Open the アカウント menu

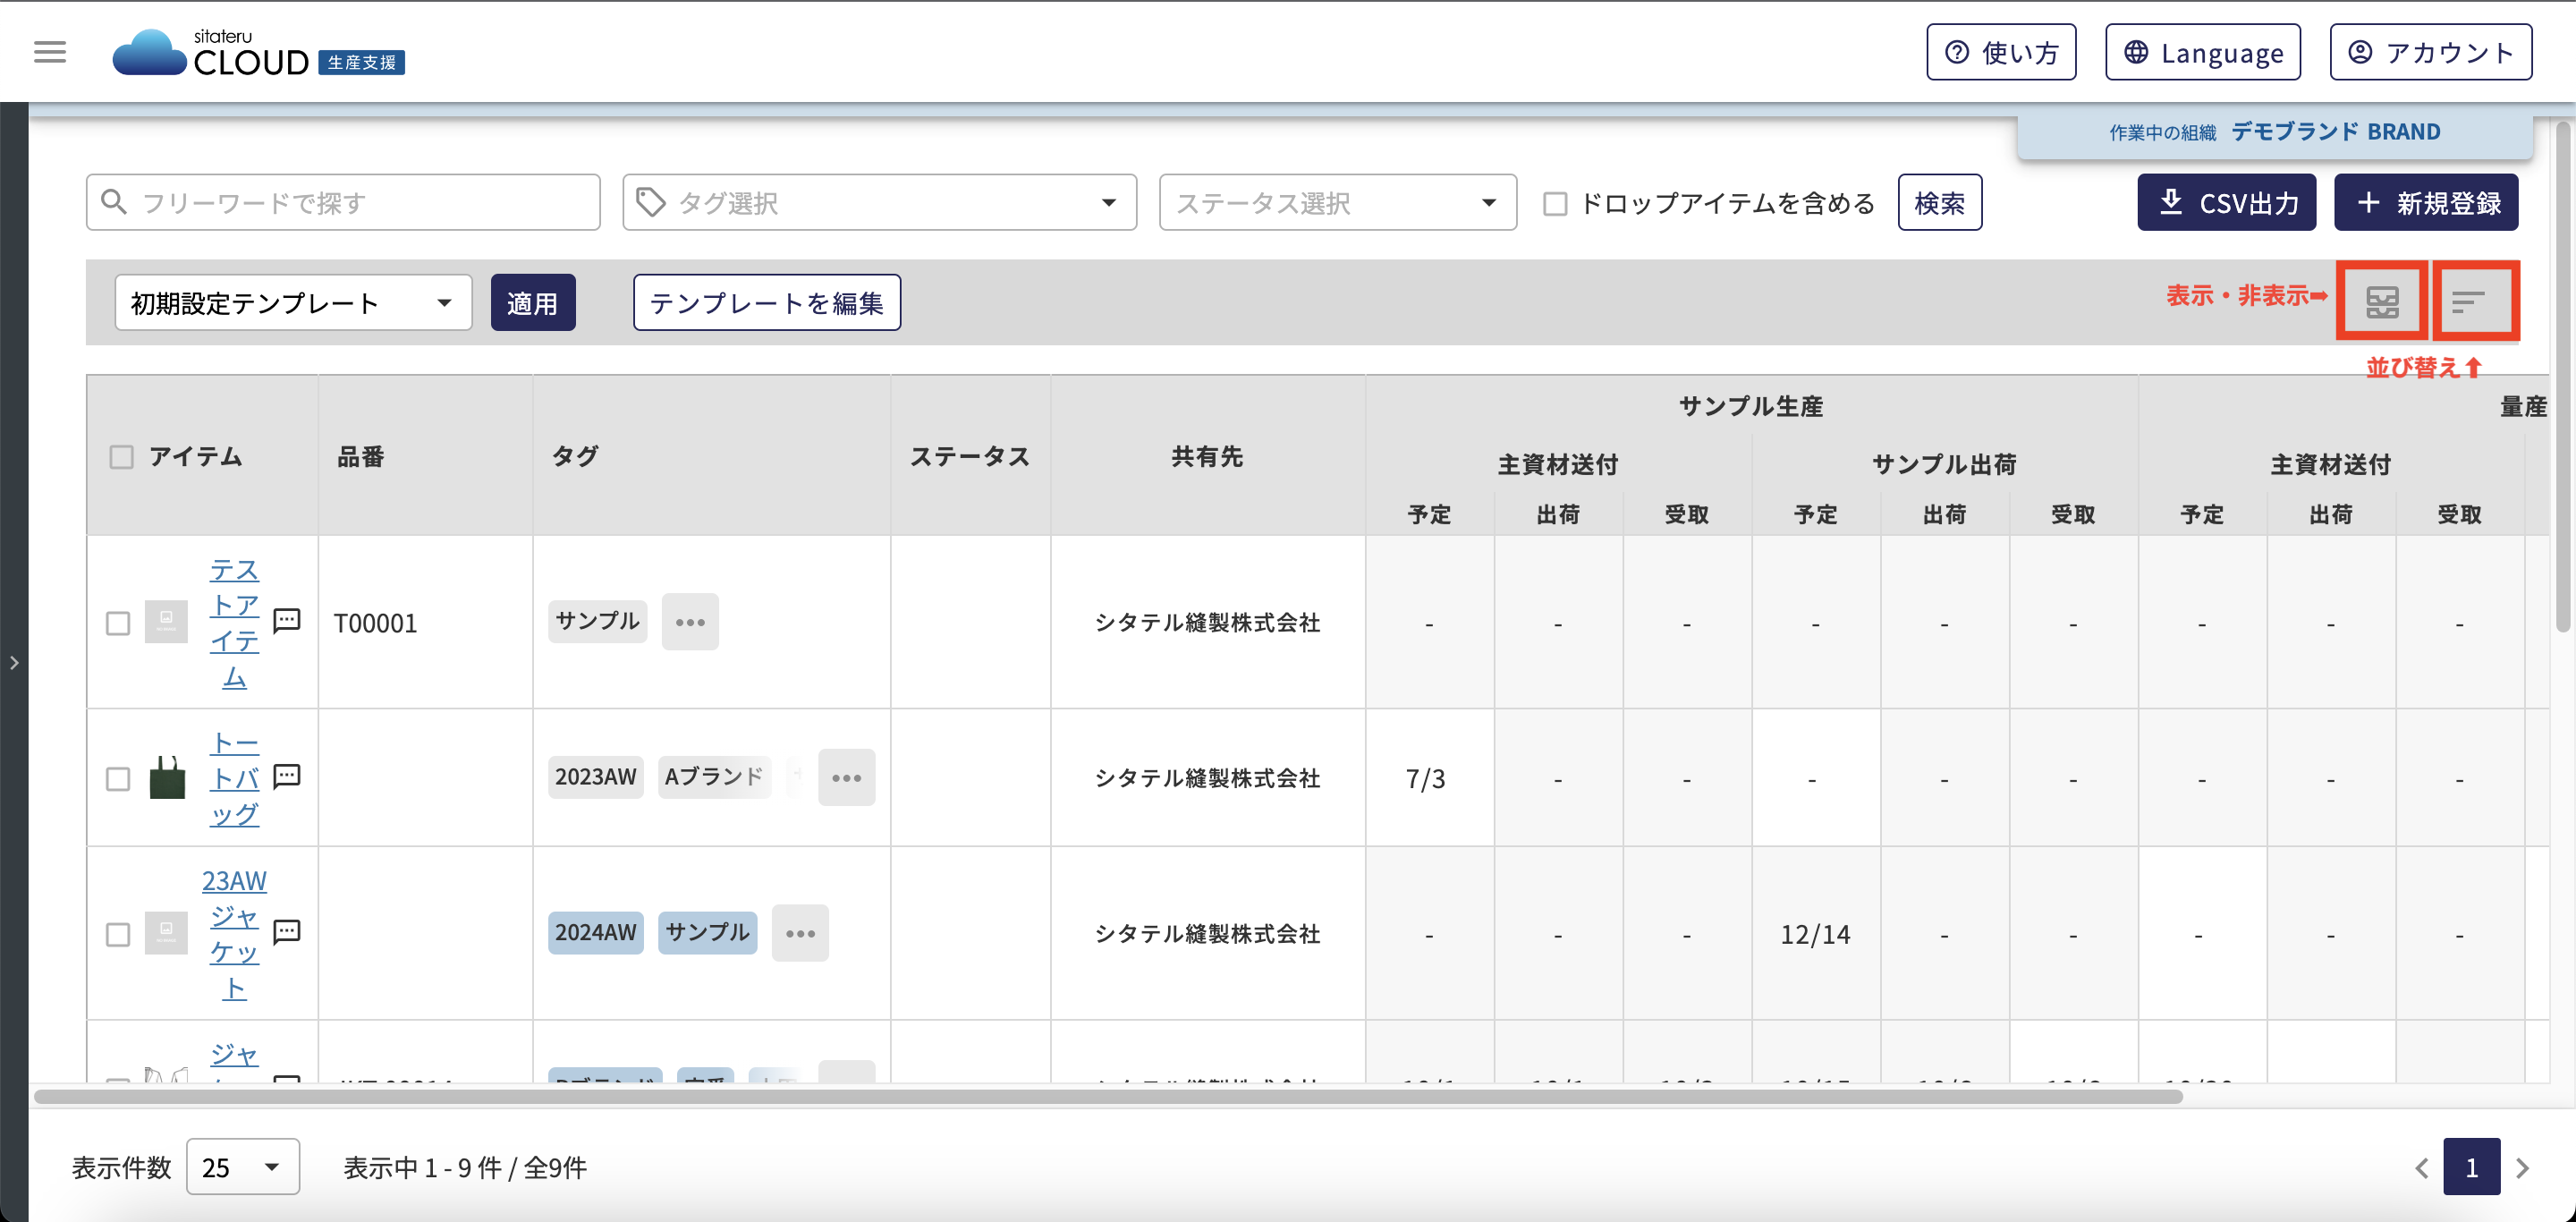(x=2431, y=52)
